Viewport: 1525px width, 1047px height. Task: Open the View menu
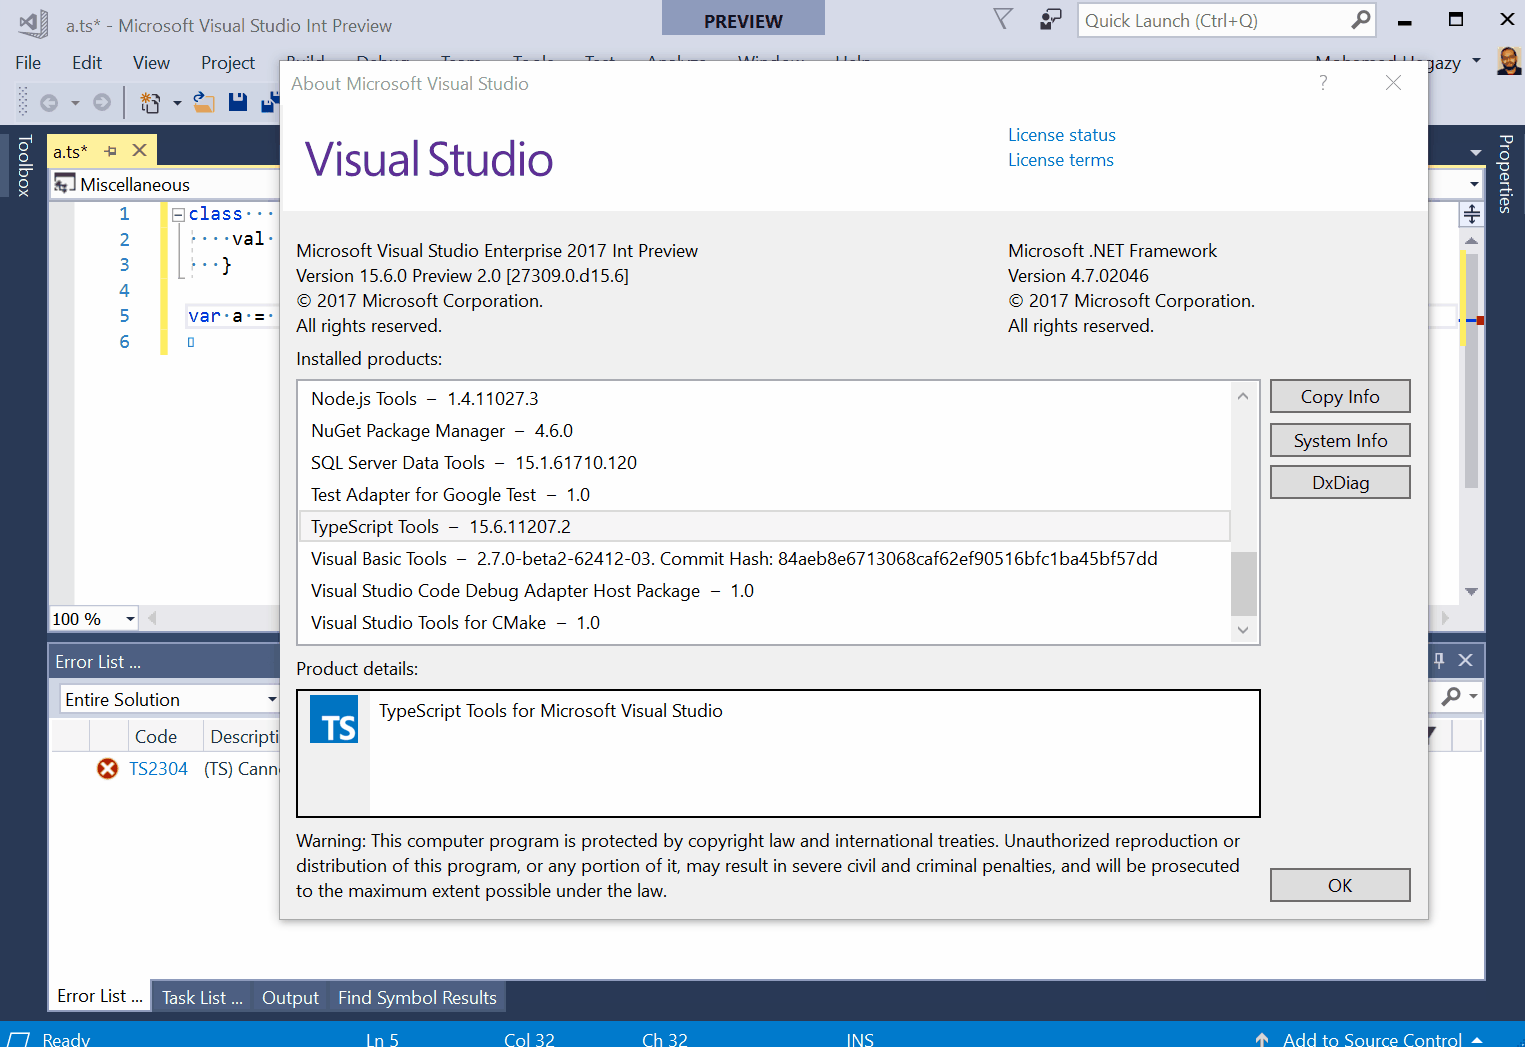tap(150, 62)
